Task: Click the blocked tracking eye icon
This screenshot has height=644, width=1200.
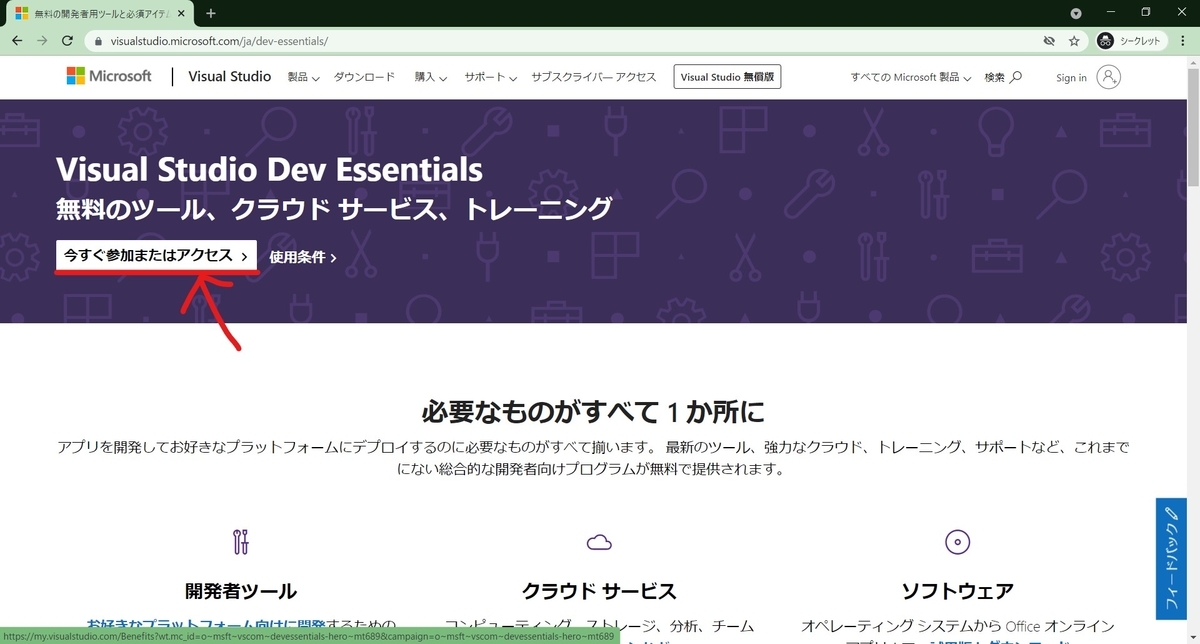Action: [1049, 41]
